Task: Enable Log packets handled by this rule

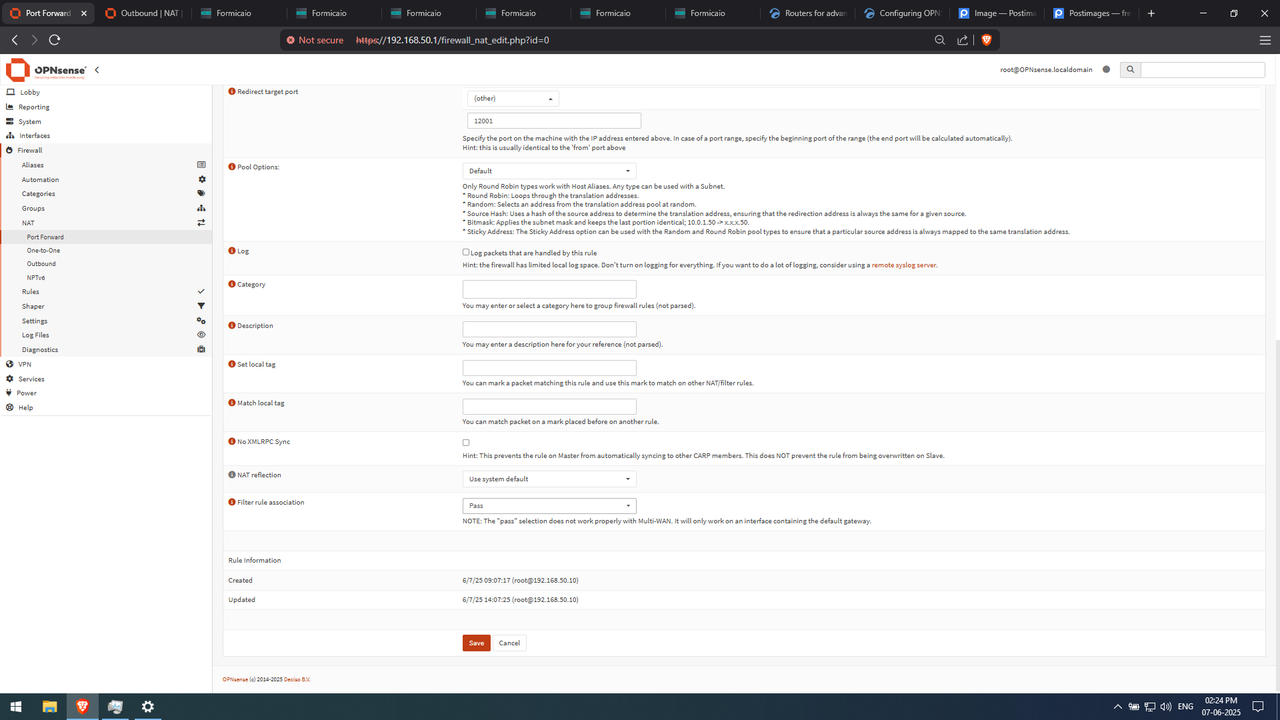Action: pyautogui.click(x=466, y=252)
